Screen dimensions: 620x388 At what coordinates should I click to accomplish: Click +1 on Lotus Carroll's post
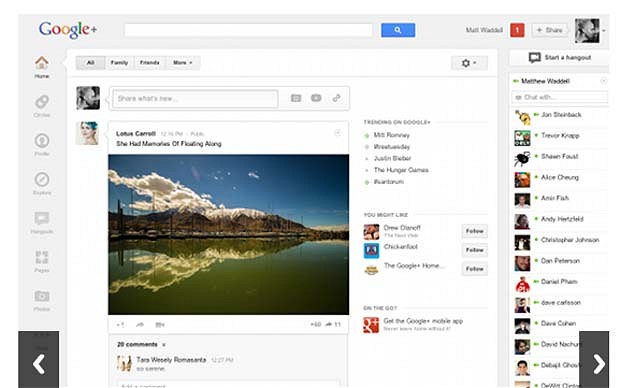120,325
